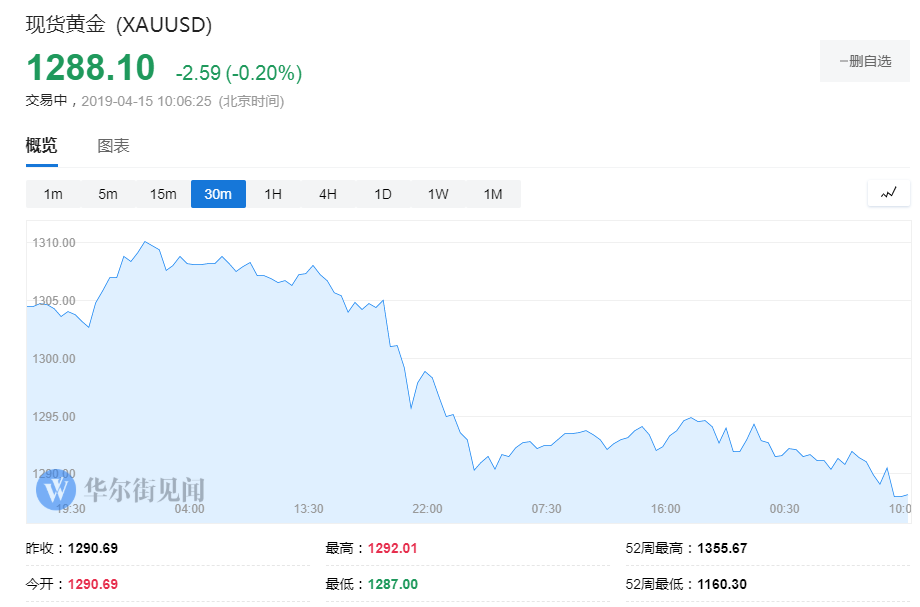Viewport: 920px width, 607px height.
Task: Remove from watchlist with 删自选
Action: (864, 60)
